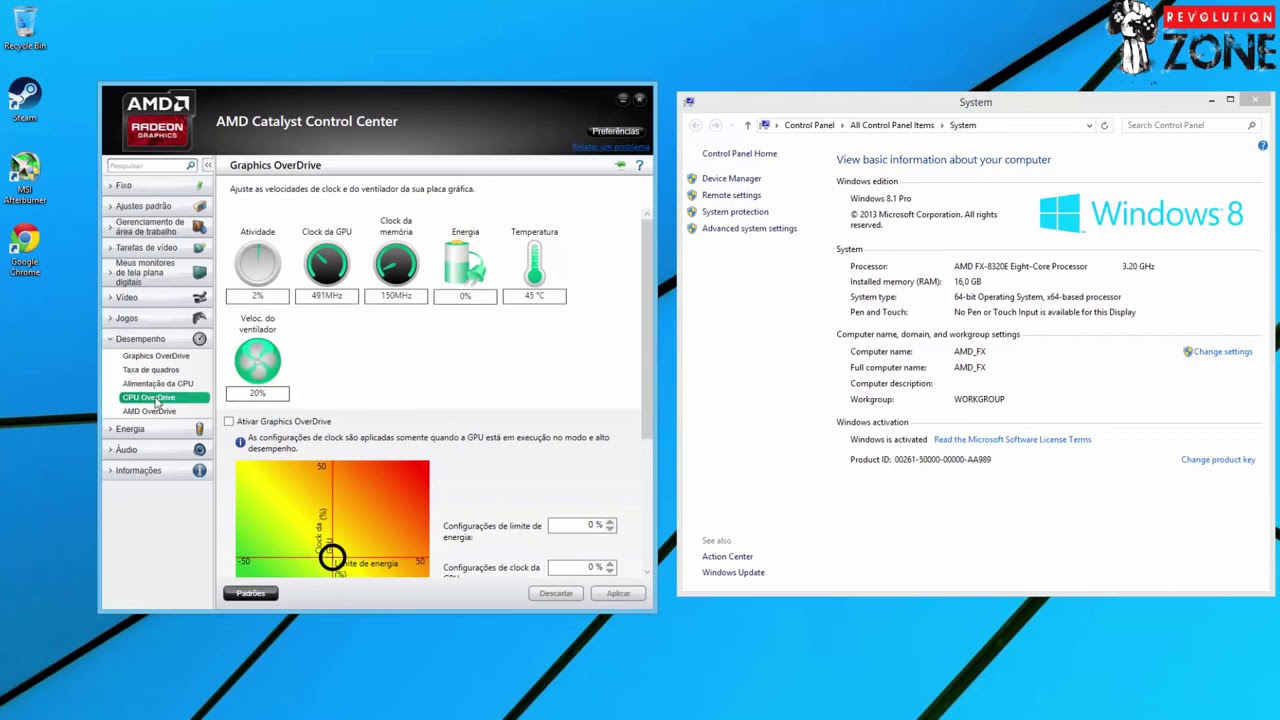This screenshot has width=1280, height=720.
Task: Click the Device Manager shield icon
Action: click(x=692, y=178)
